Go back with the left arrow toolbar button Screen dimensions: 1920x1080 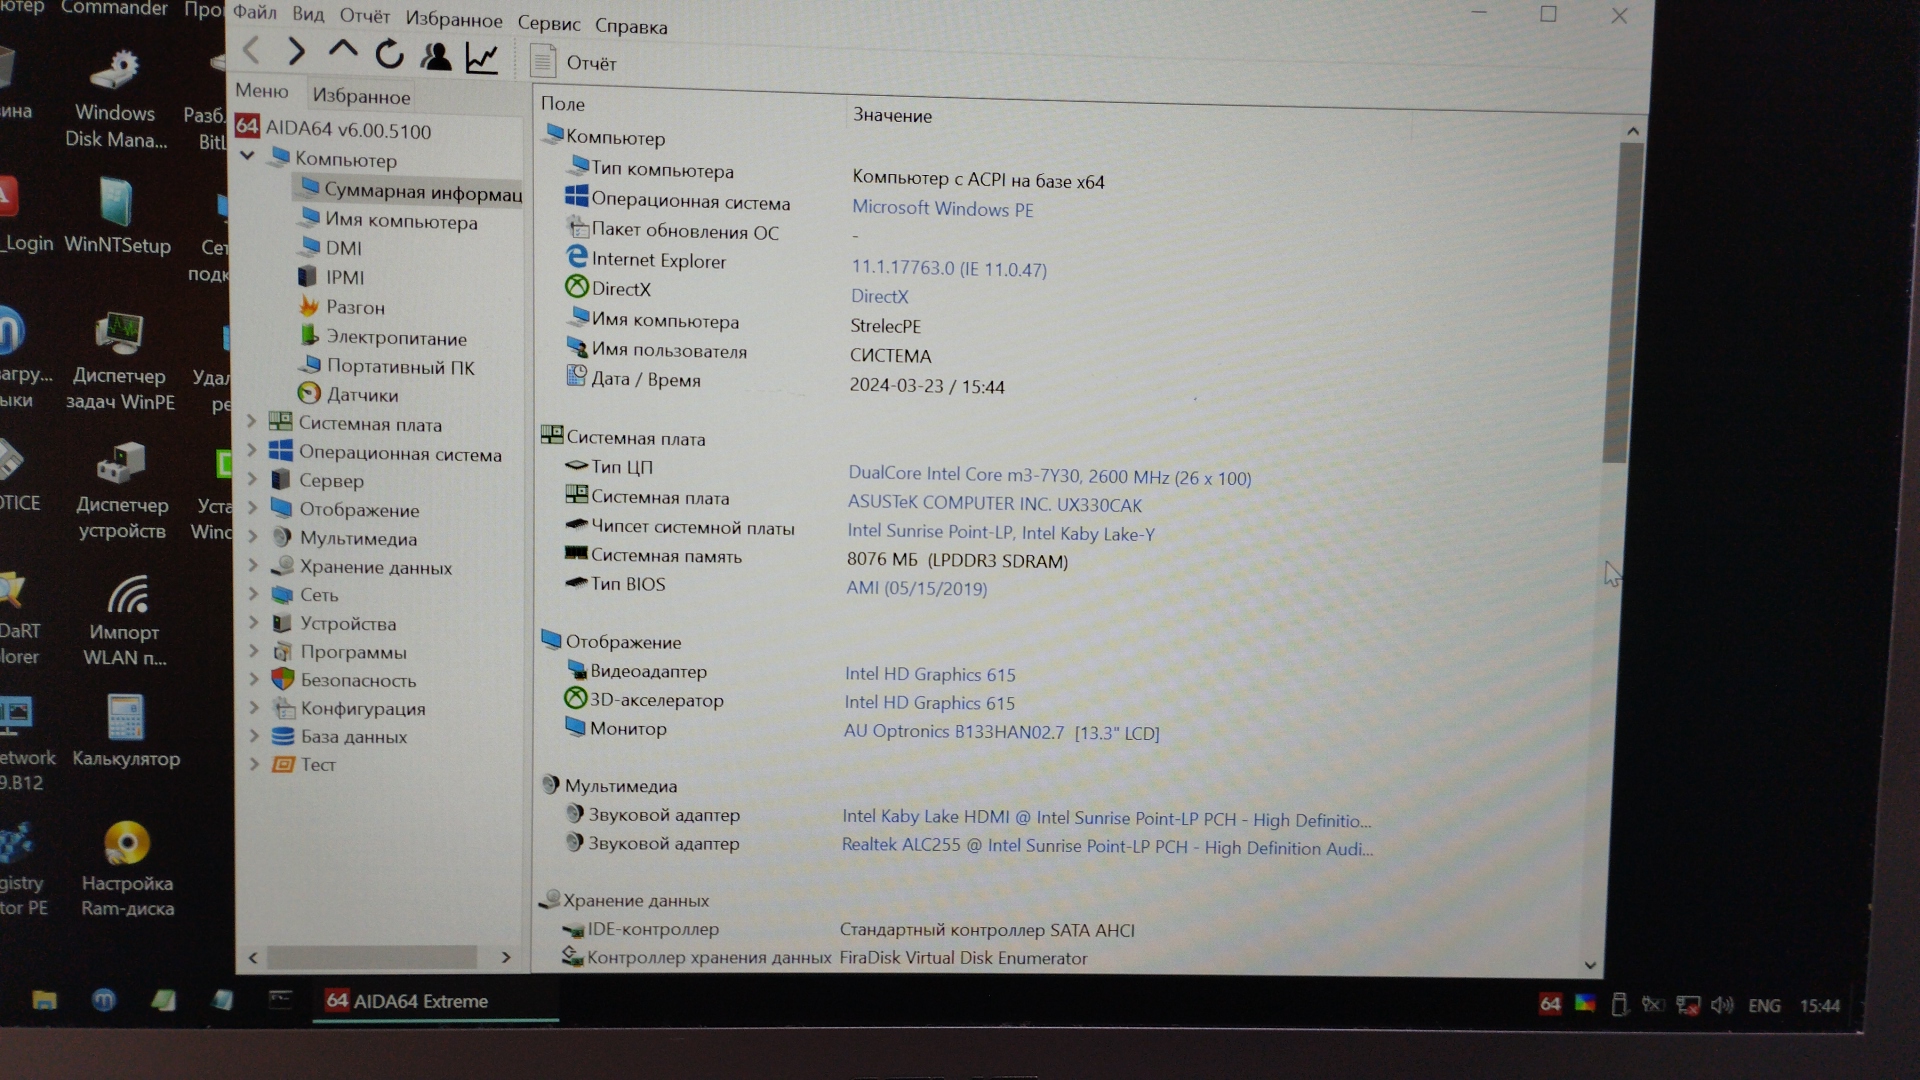252,50
